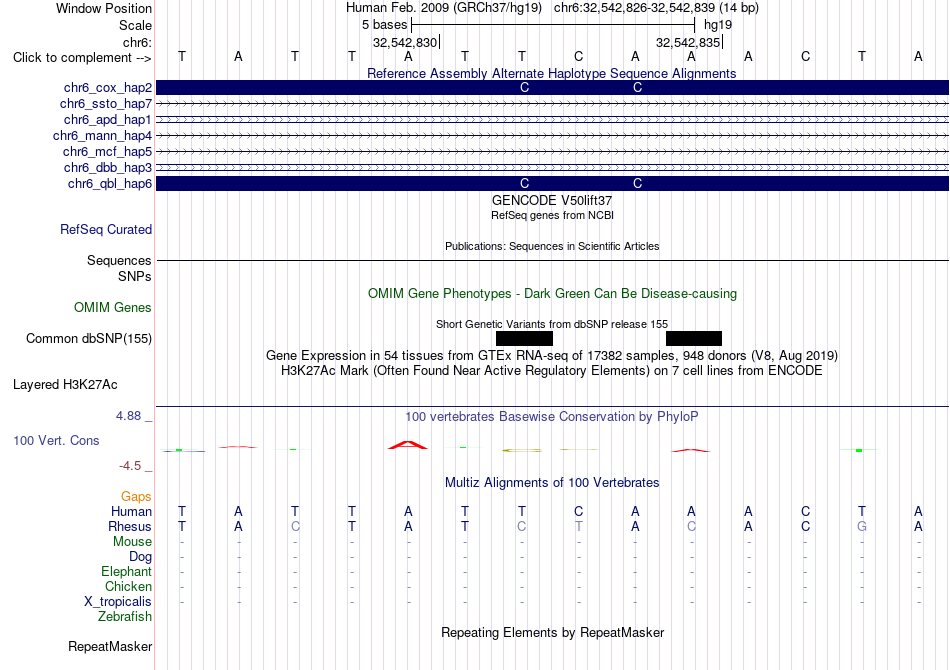The width and height of the screenshot is (950, 670).
Task: Click the 32,542,835 position marker
Action: [688, 42]
